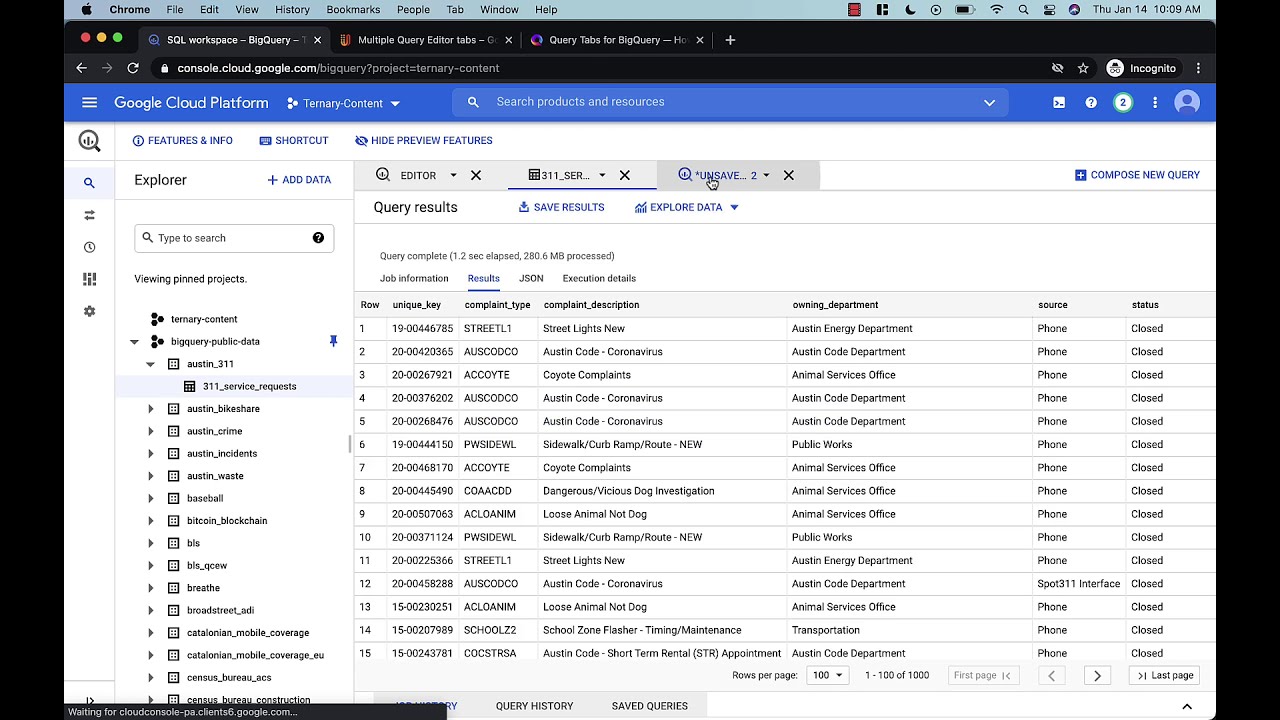Open the rows per page dropdown
1280x720 pixels.
click(x=828, y=675)
